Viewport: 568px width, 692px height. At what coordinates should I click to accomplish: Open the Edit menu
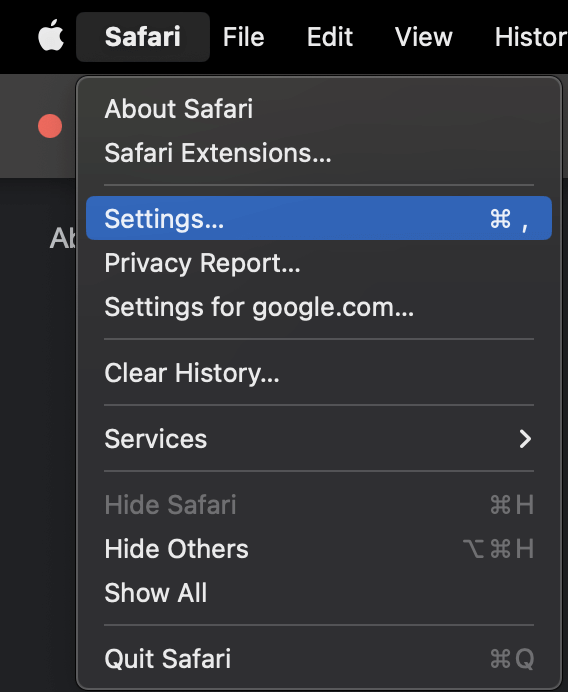click(330, 37)
